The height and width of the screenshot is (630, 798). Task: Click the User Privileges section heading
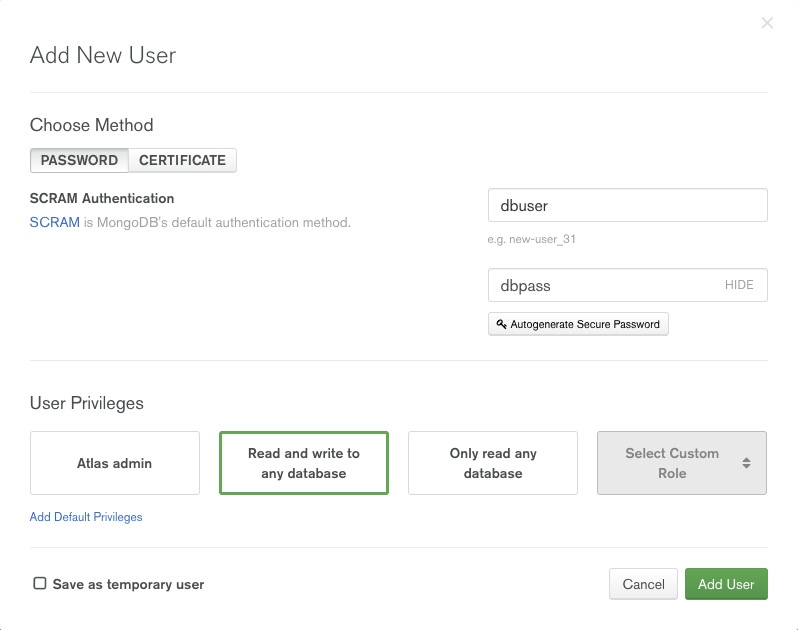click(x=87, y=403)
